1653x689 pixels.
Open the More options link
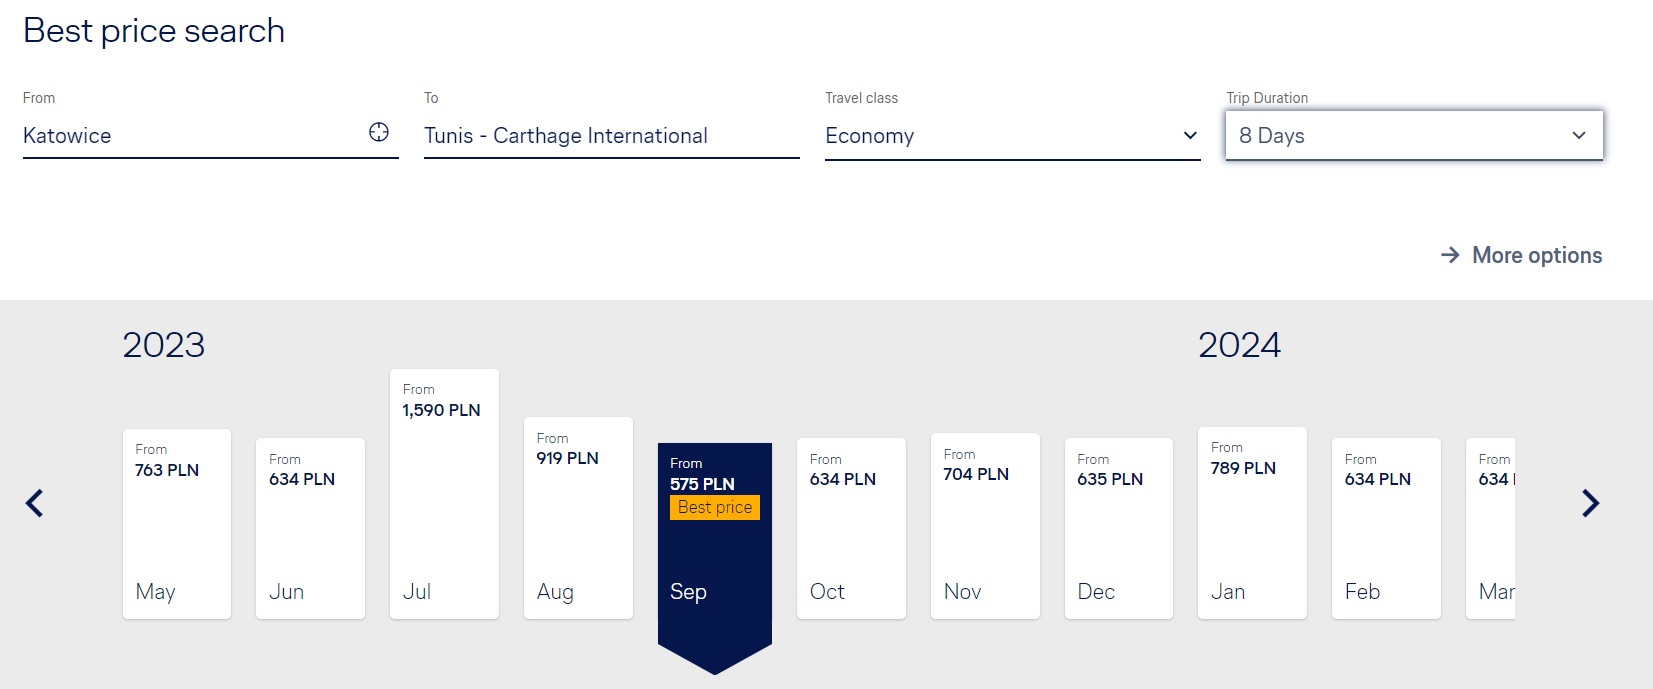(1536, 256)
